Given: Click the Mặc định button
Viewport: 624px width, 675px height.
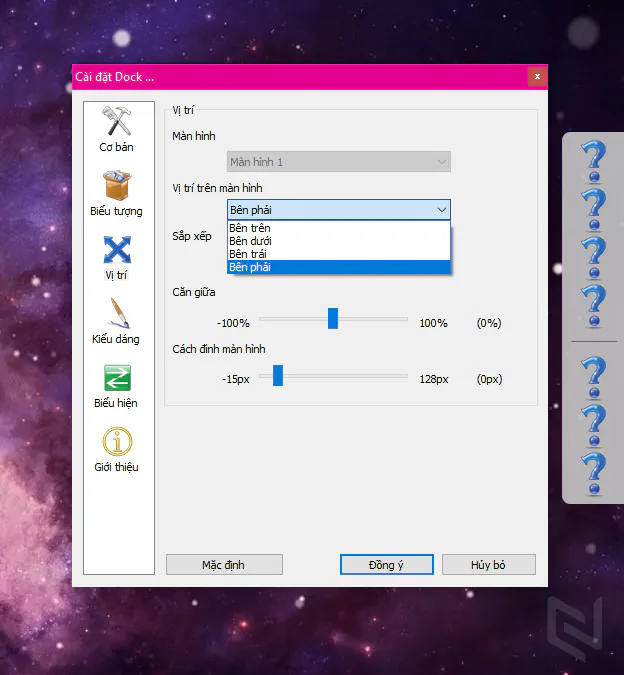Looking at the screenshot, I should pos(224,564).
